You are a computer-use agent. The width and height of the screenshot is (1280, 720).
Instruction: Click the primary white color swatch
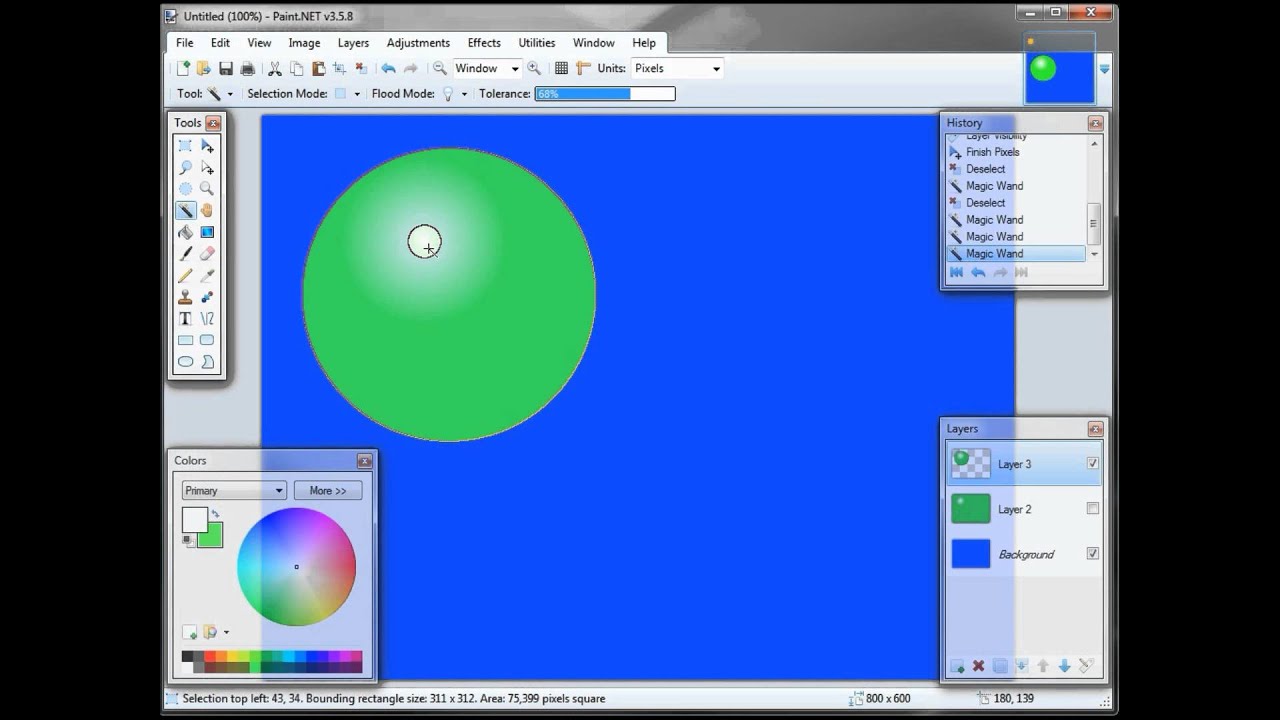click(x=194, y=520)
